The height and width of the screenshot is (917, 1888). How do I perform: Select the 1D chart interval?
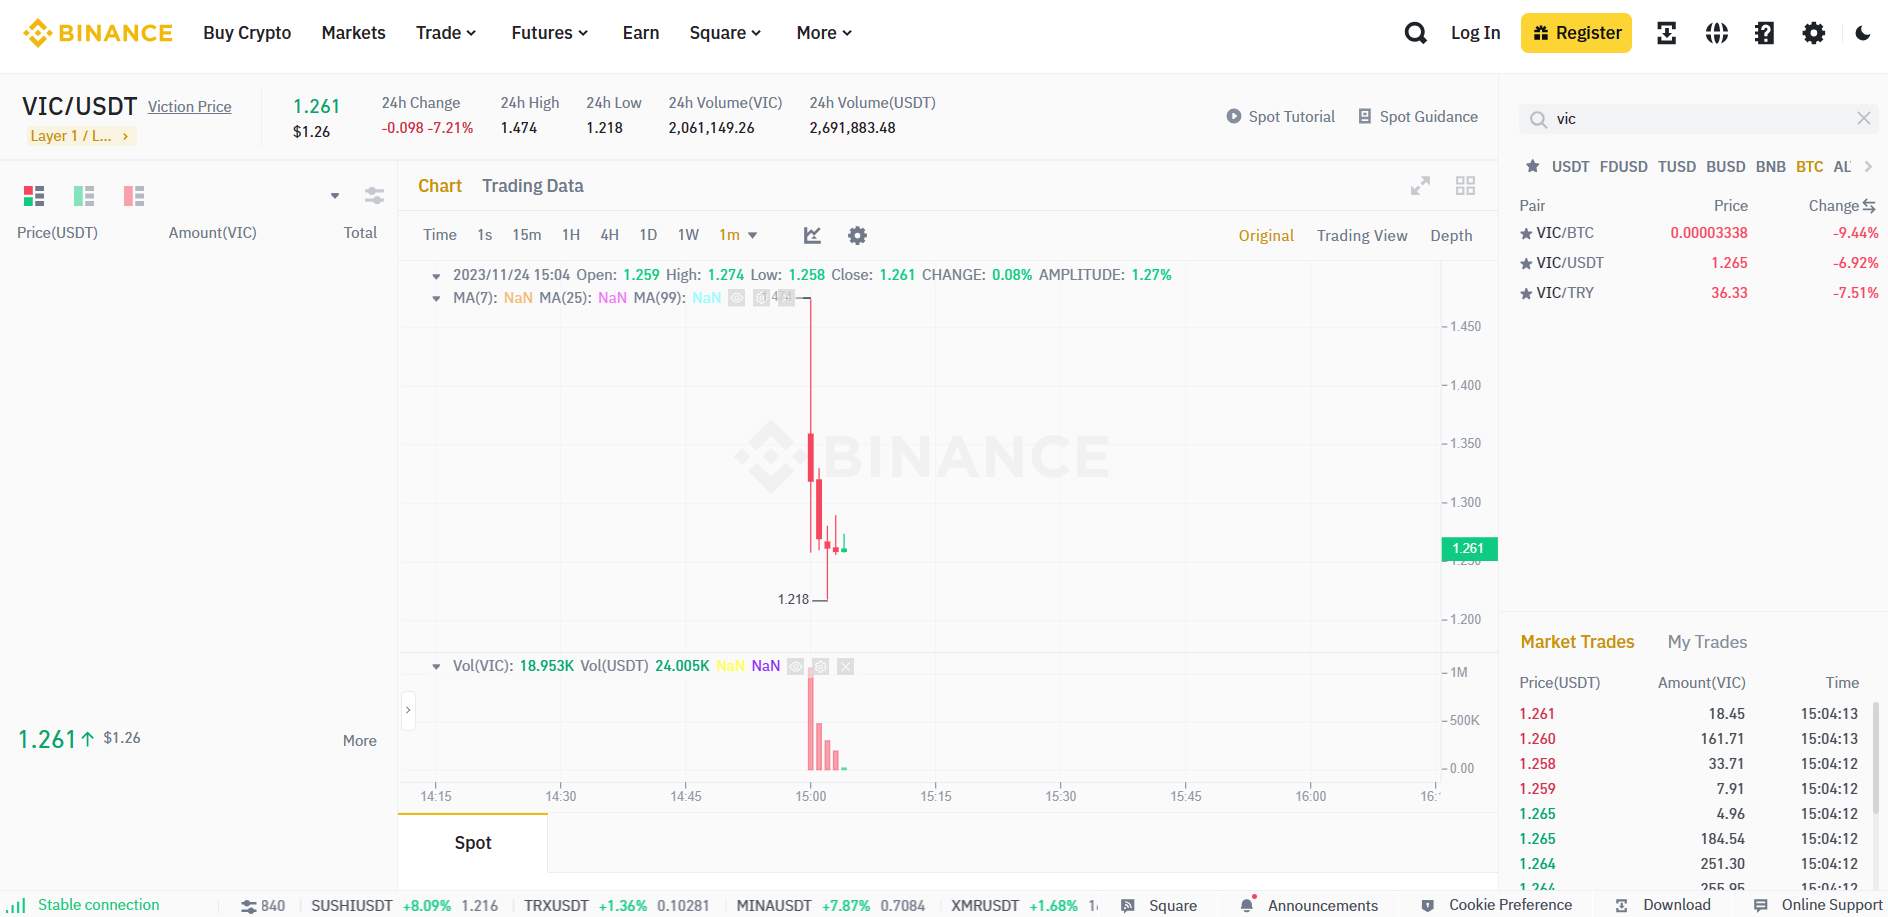tap(648, 235)
